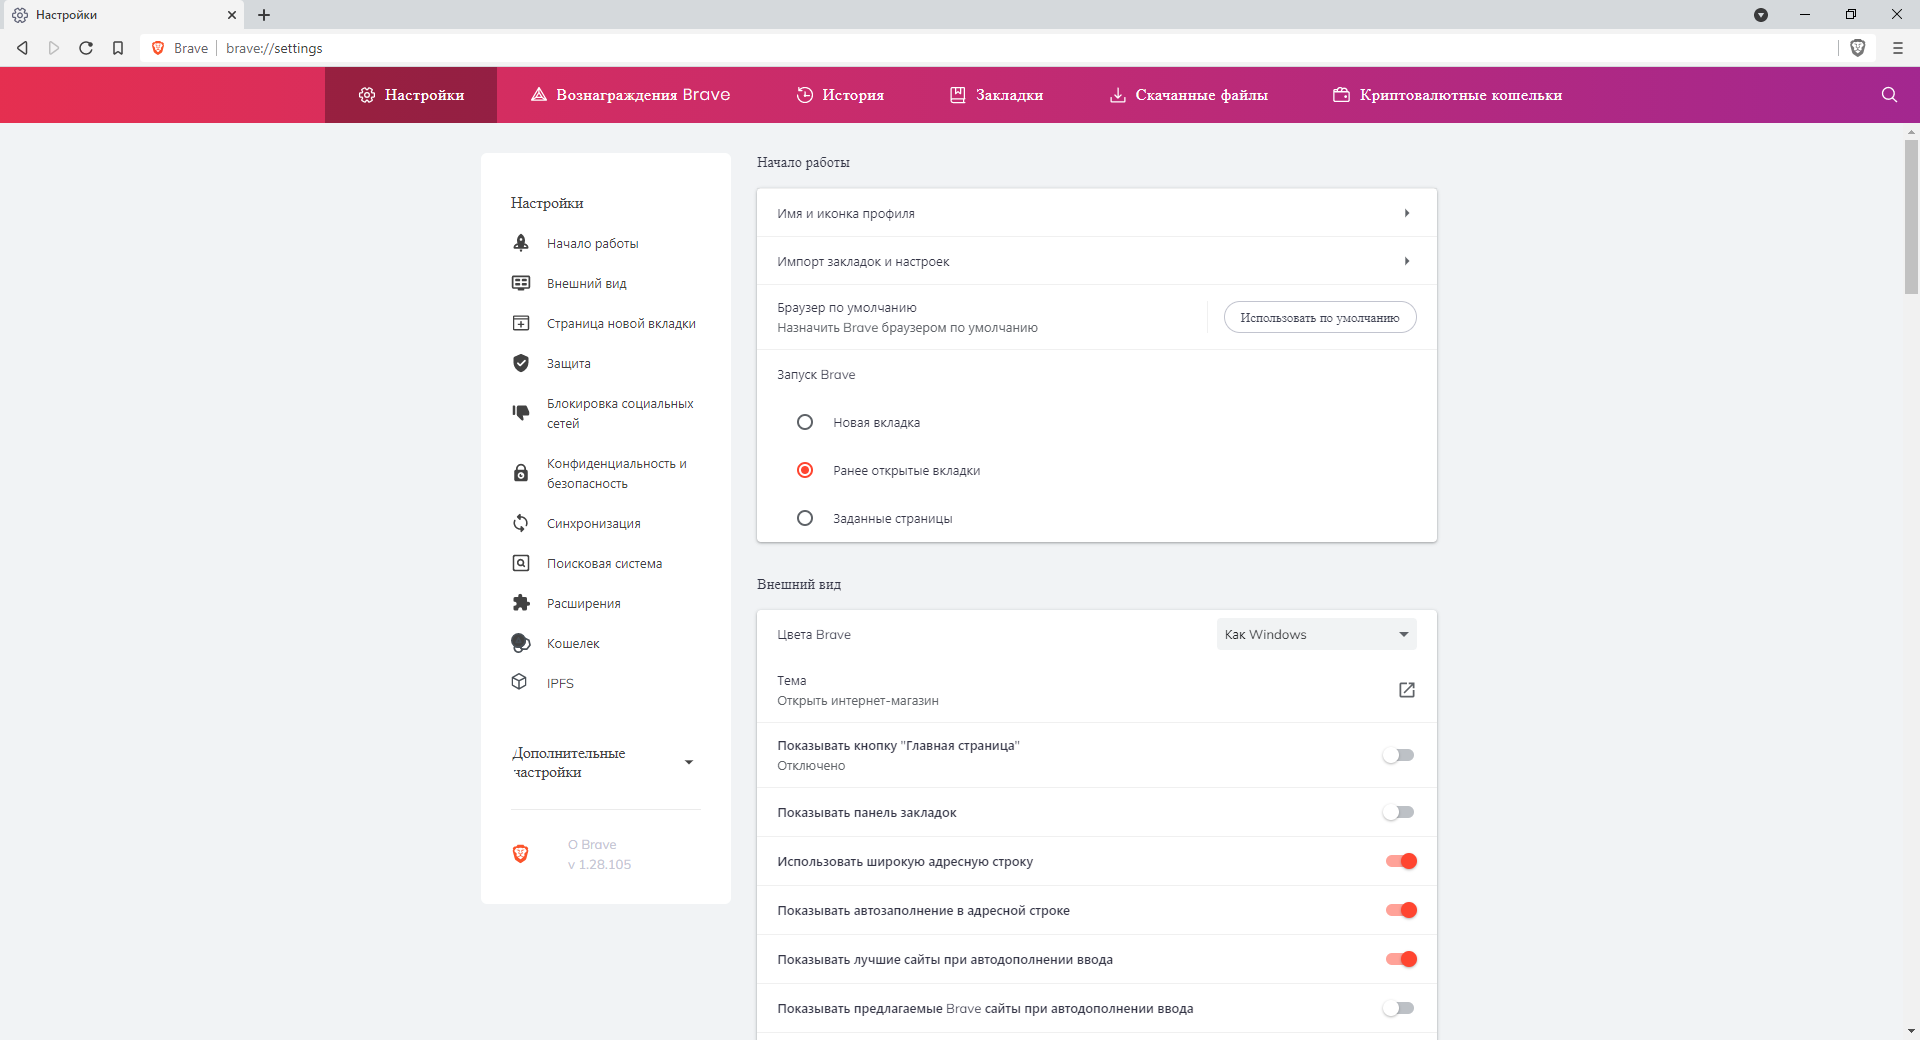Image resolution: width=1920 pixels, height=1040 pixels.
Task: Click Использовать по умолчанию button
Action: (x=1320, y=317)
